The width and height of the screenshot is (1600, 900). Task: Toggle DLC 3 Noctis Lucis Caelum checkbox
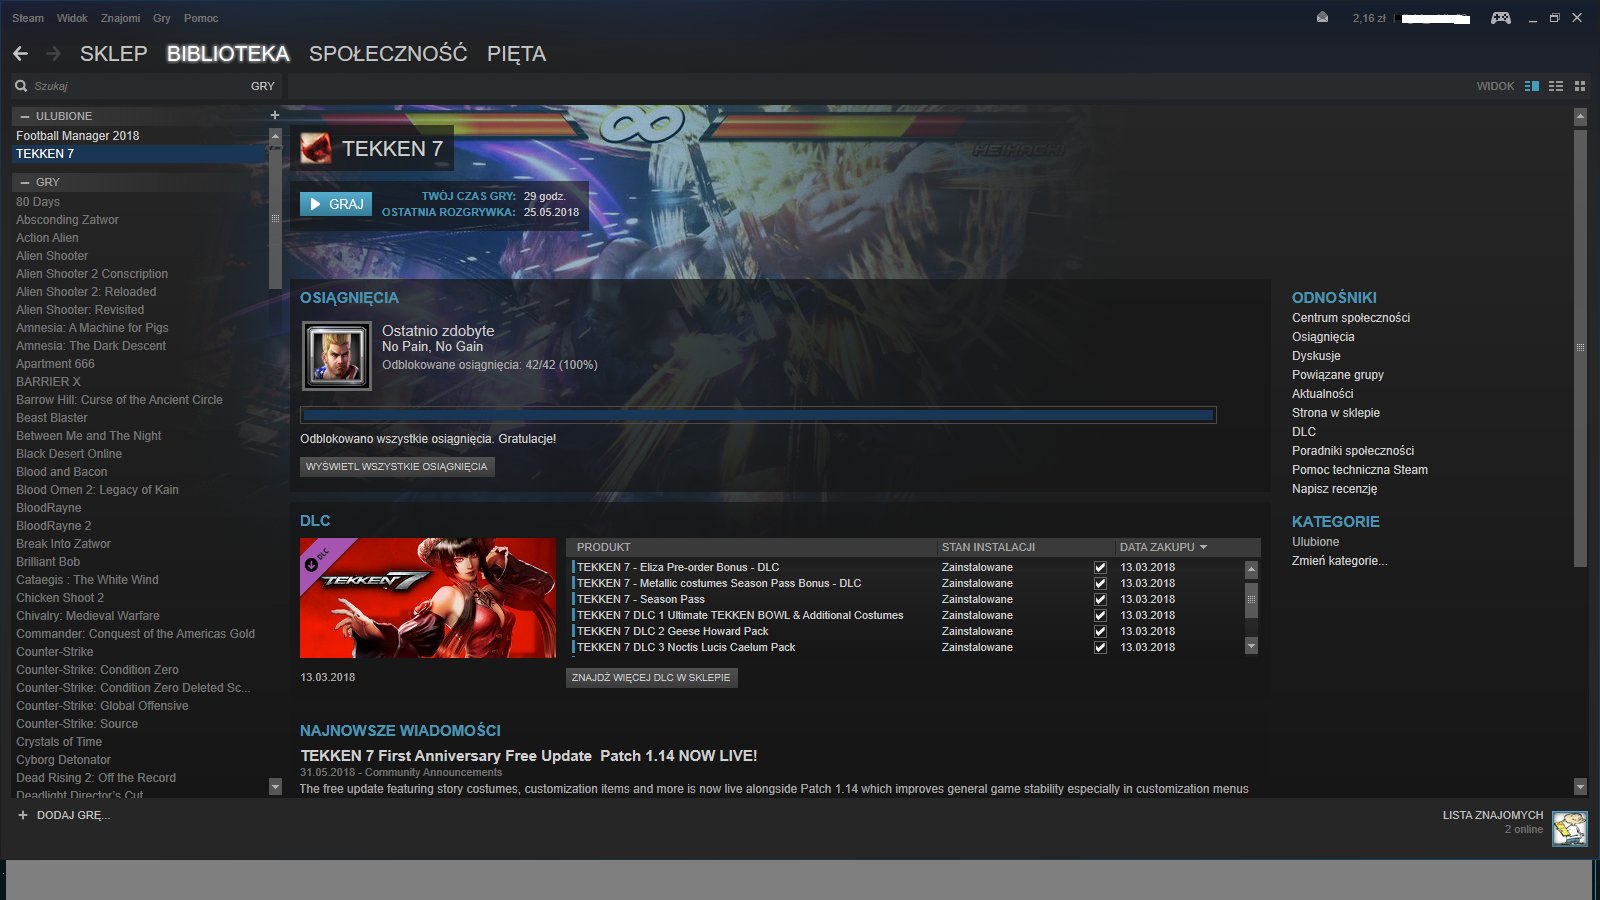[x=1100, y=647]
